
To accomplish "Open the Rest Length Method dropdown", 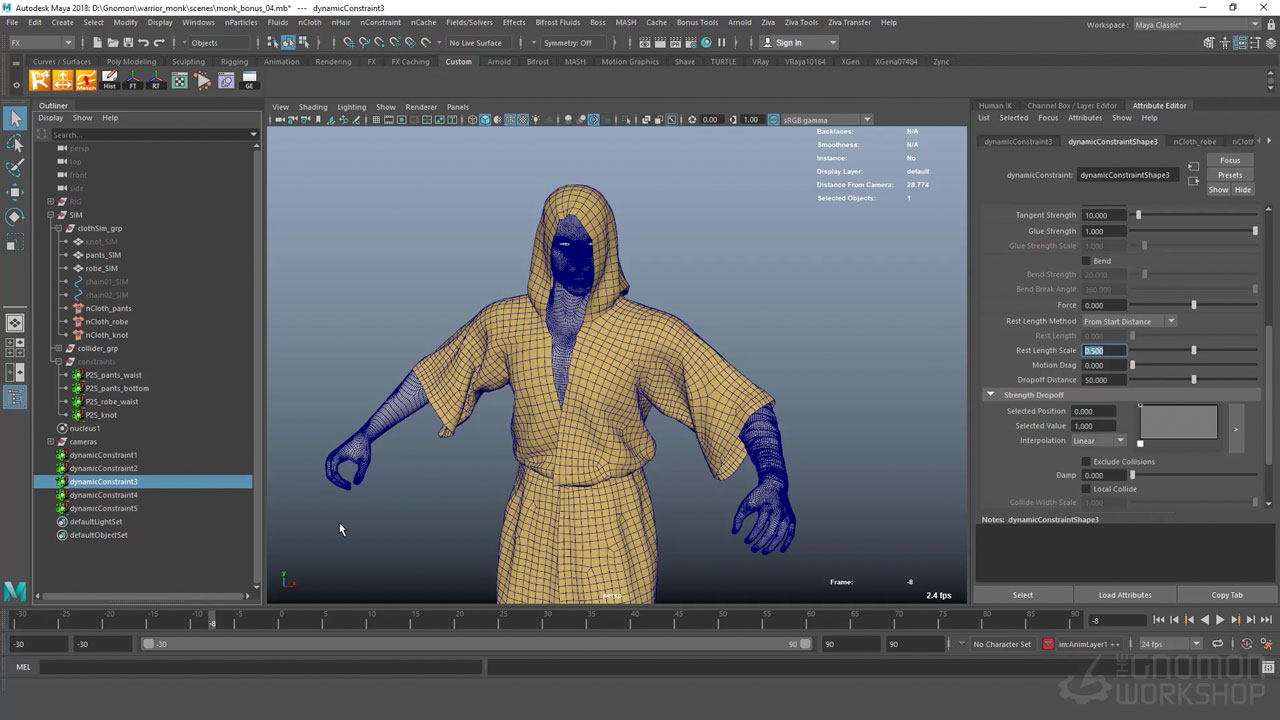I will coord(1129,321).
